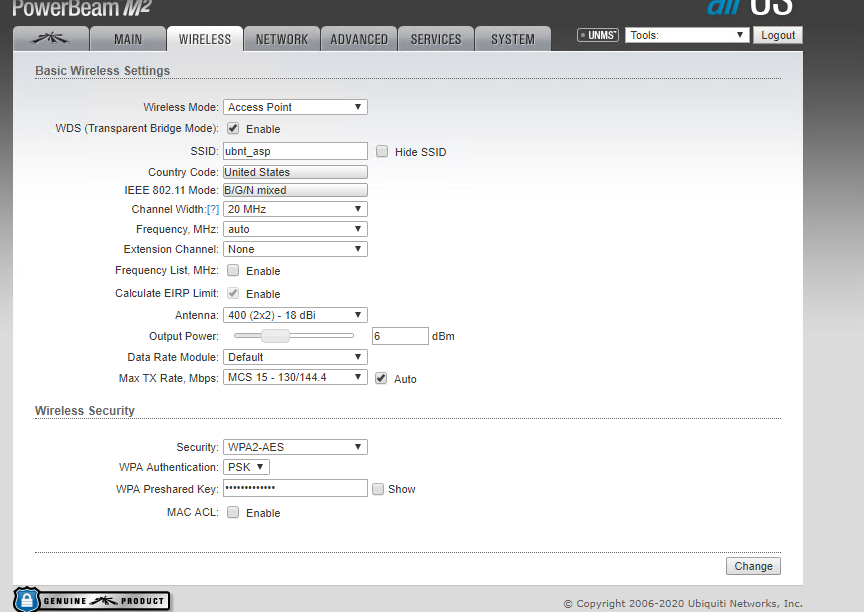
Task: Open the Security dropdown
Action: 295,447
